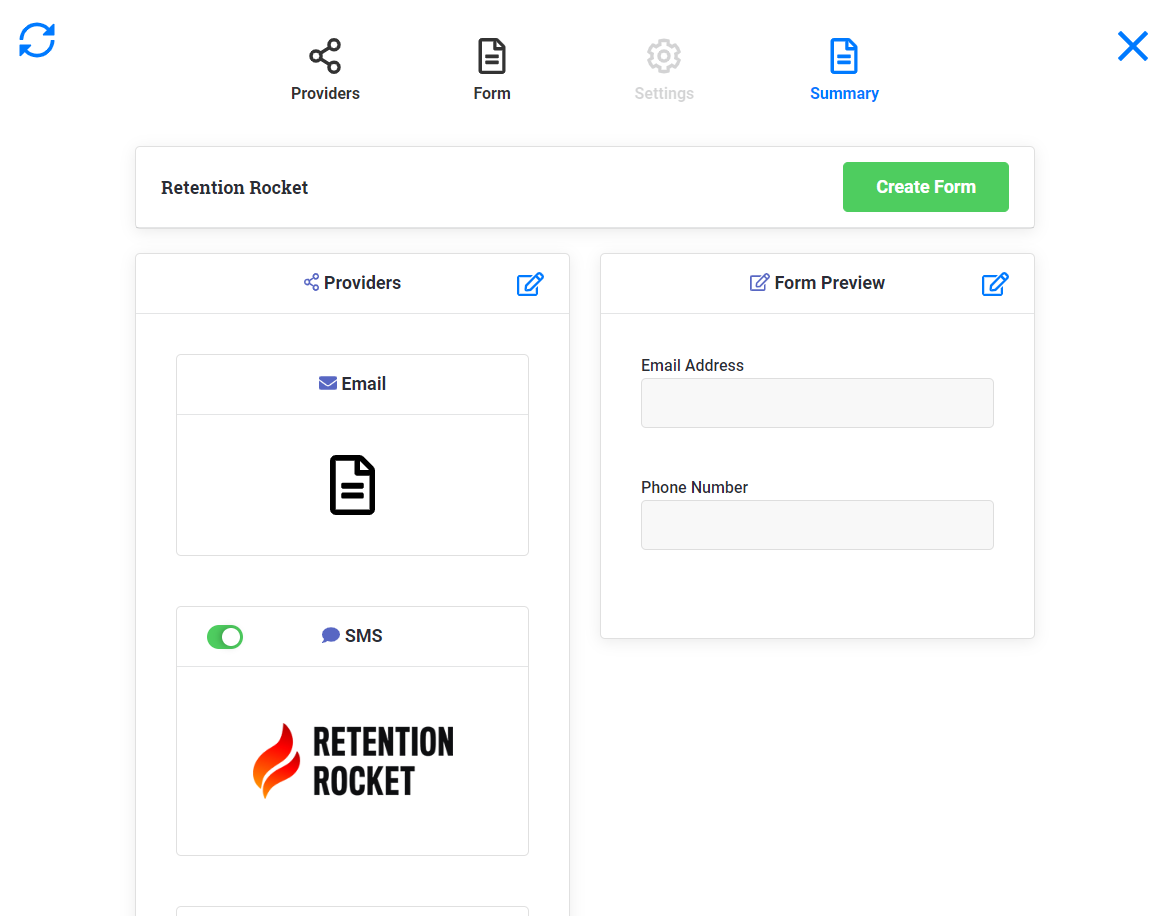Select the Summary step
Viewport: 1165px width, 916px height.
point(844,70)
